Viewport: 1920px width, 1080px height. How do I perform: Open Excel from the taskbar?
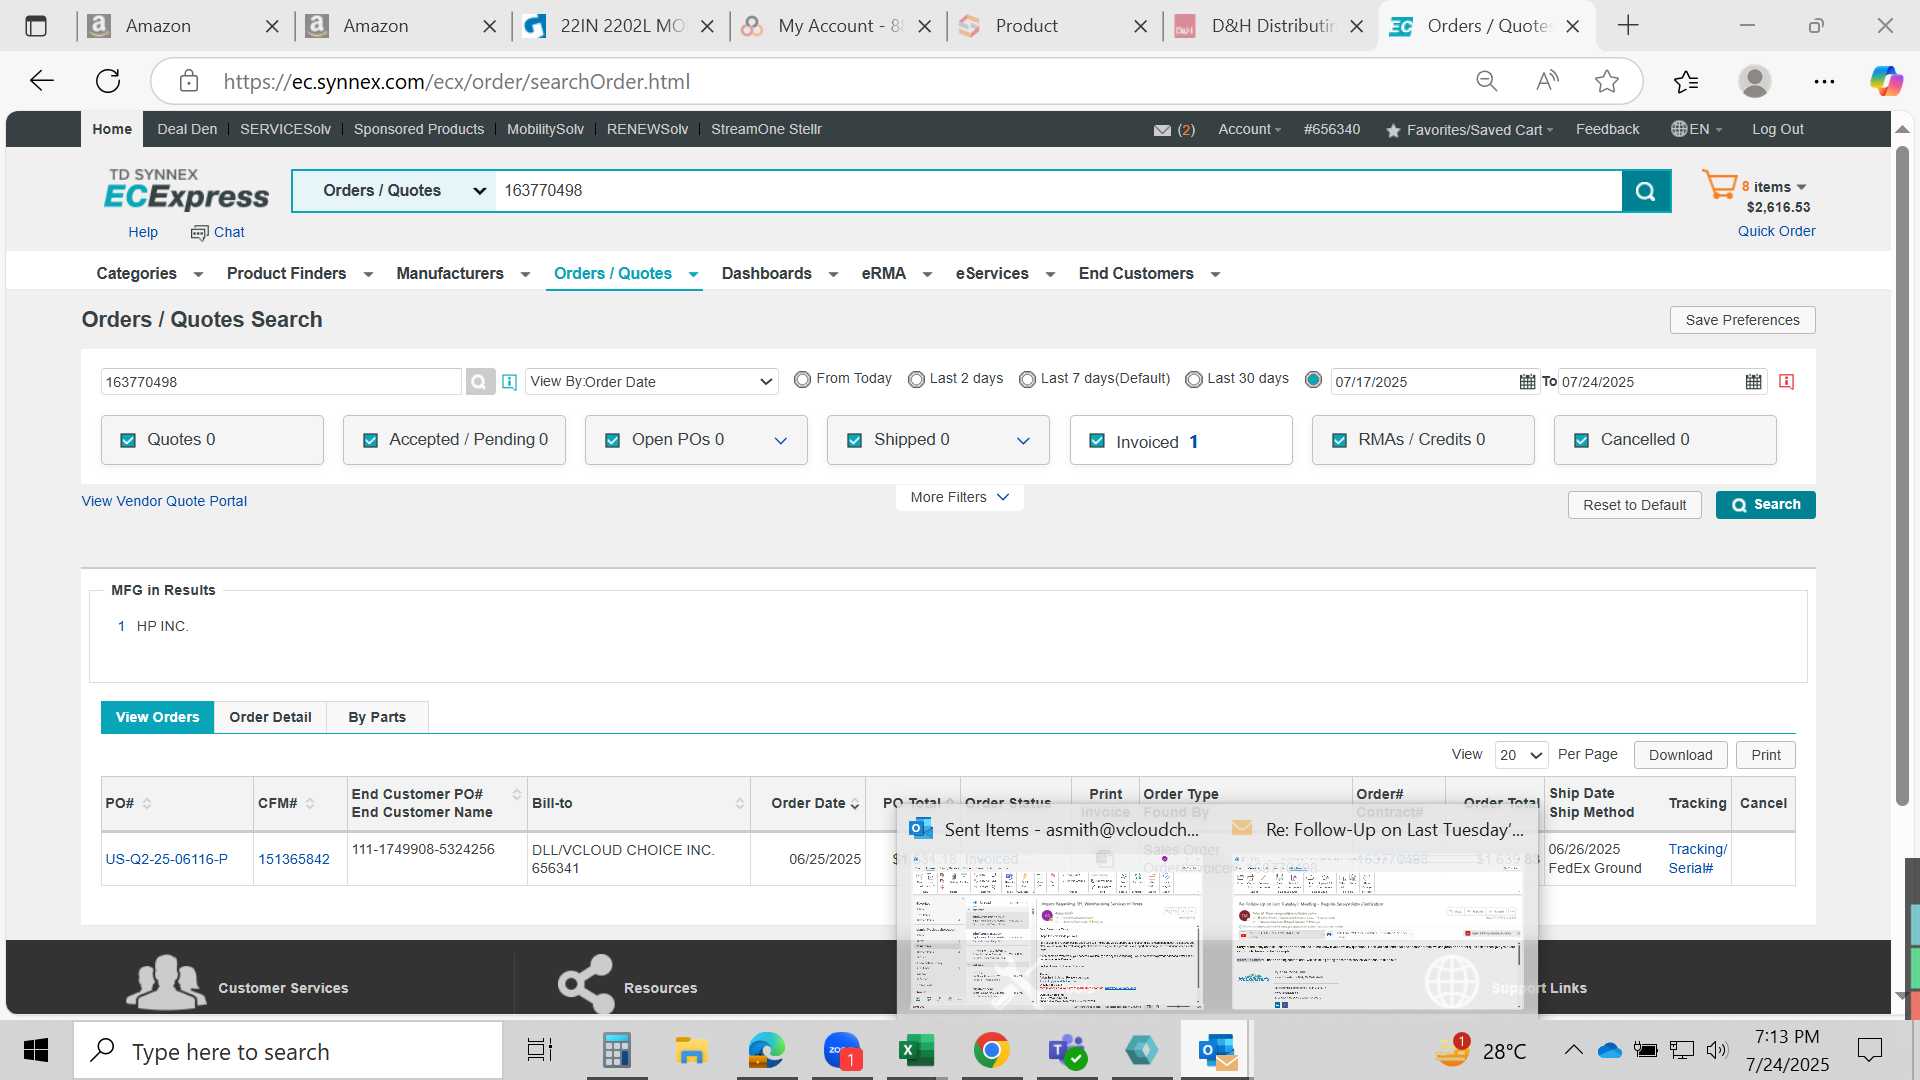[916, 1051]
